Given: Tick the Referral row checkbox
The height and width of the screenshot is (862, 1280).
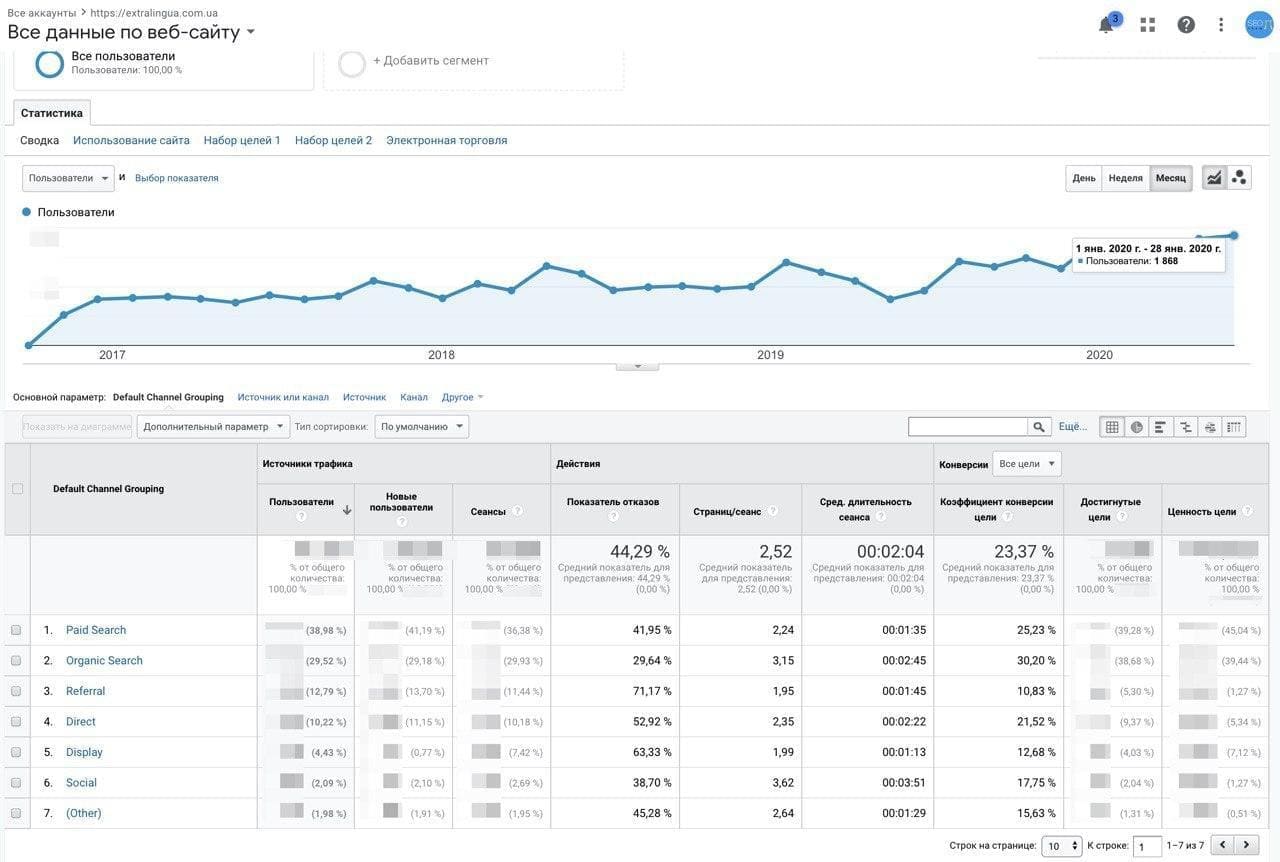Looking at the screenshot, I should coord(16,691).
